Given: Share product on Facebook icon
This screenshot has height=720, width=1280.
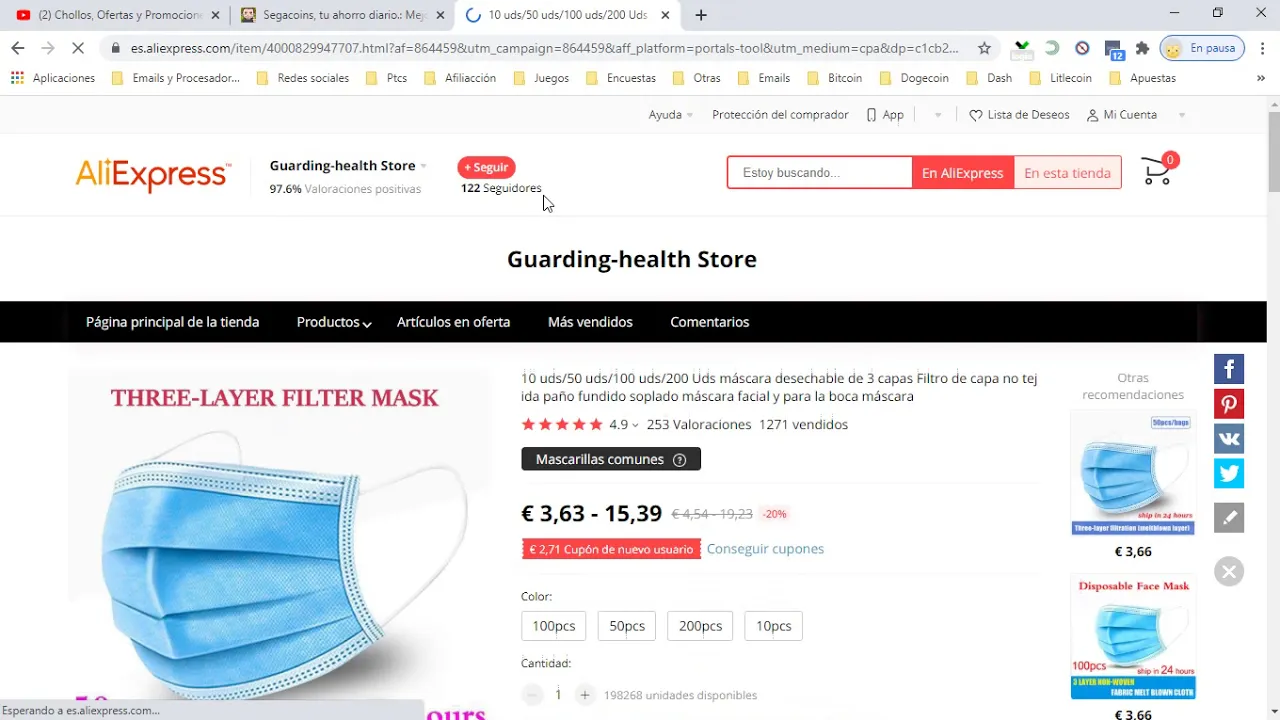Looking at the screenshot, I should pos(1229,369).
